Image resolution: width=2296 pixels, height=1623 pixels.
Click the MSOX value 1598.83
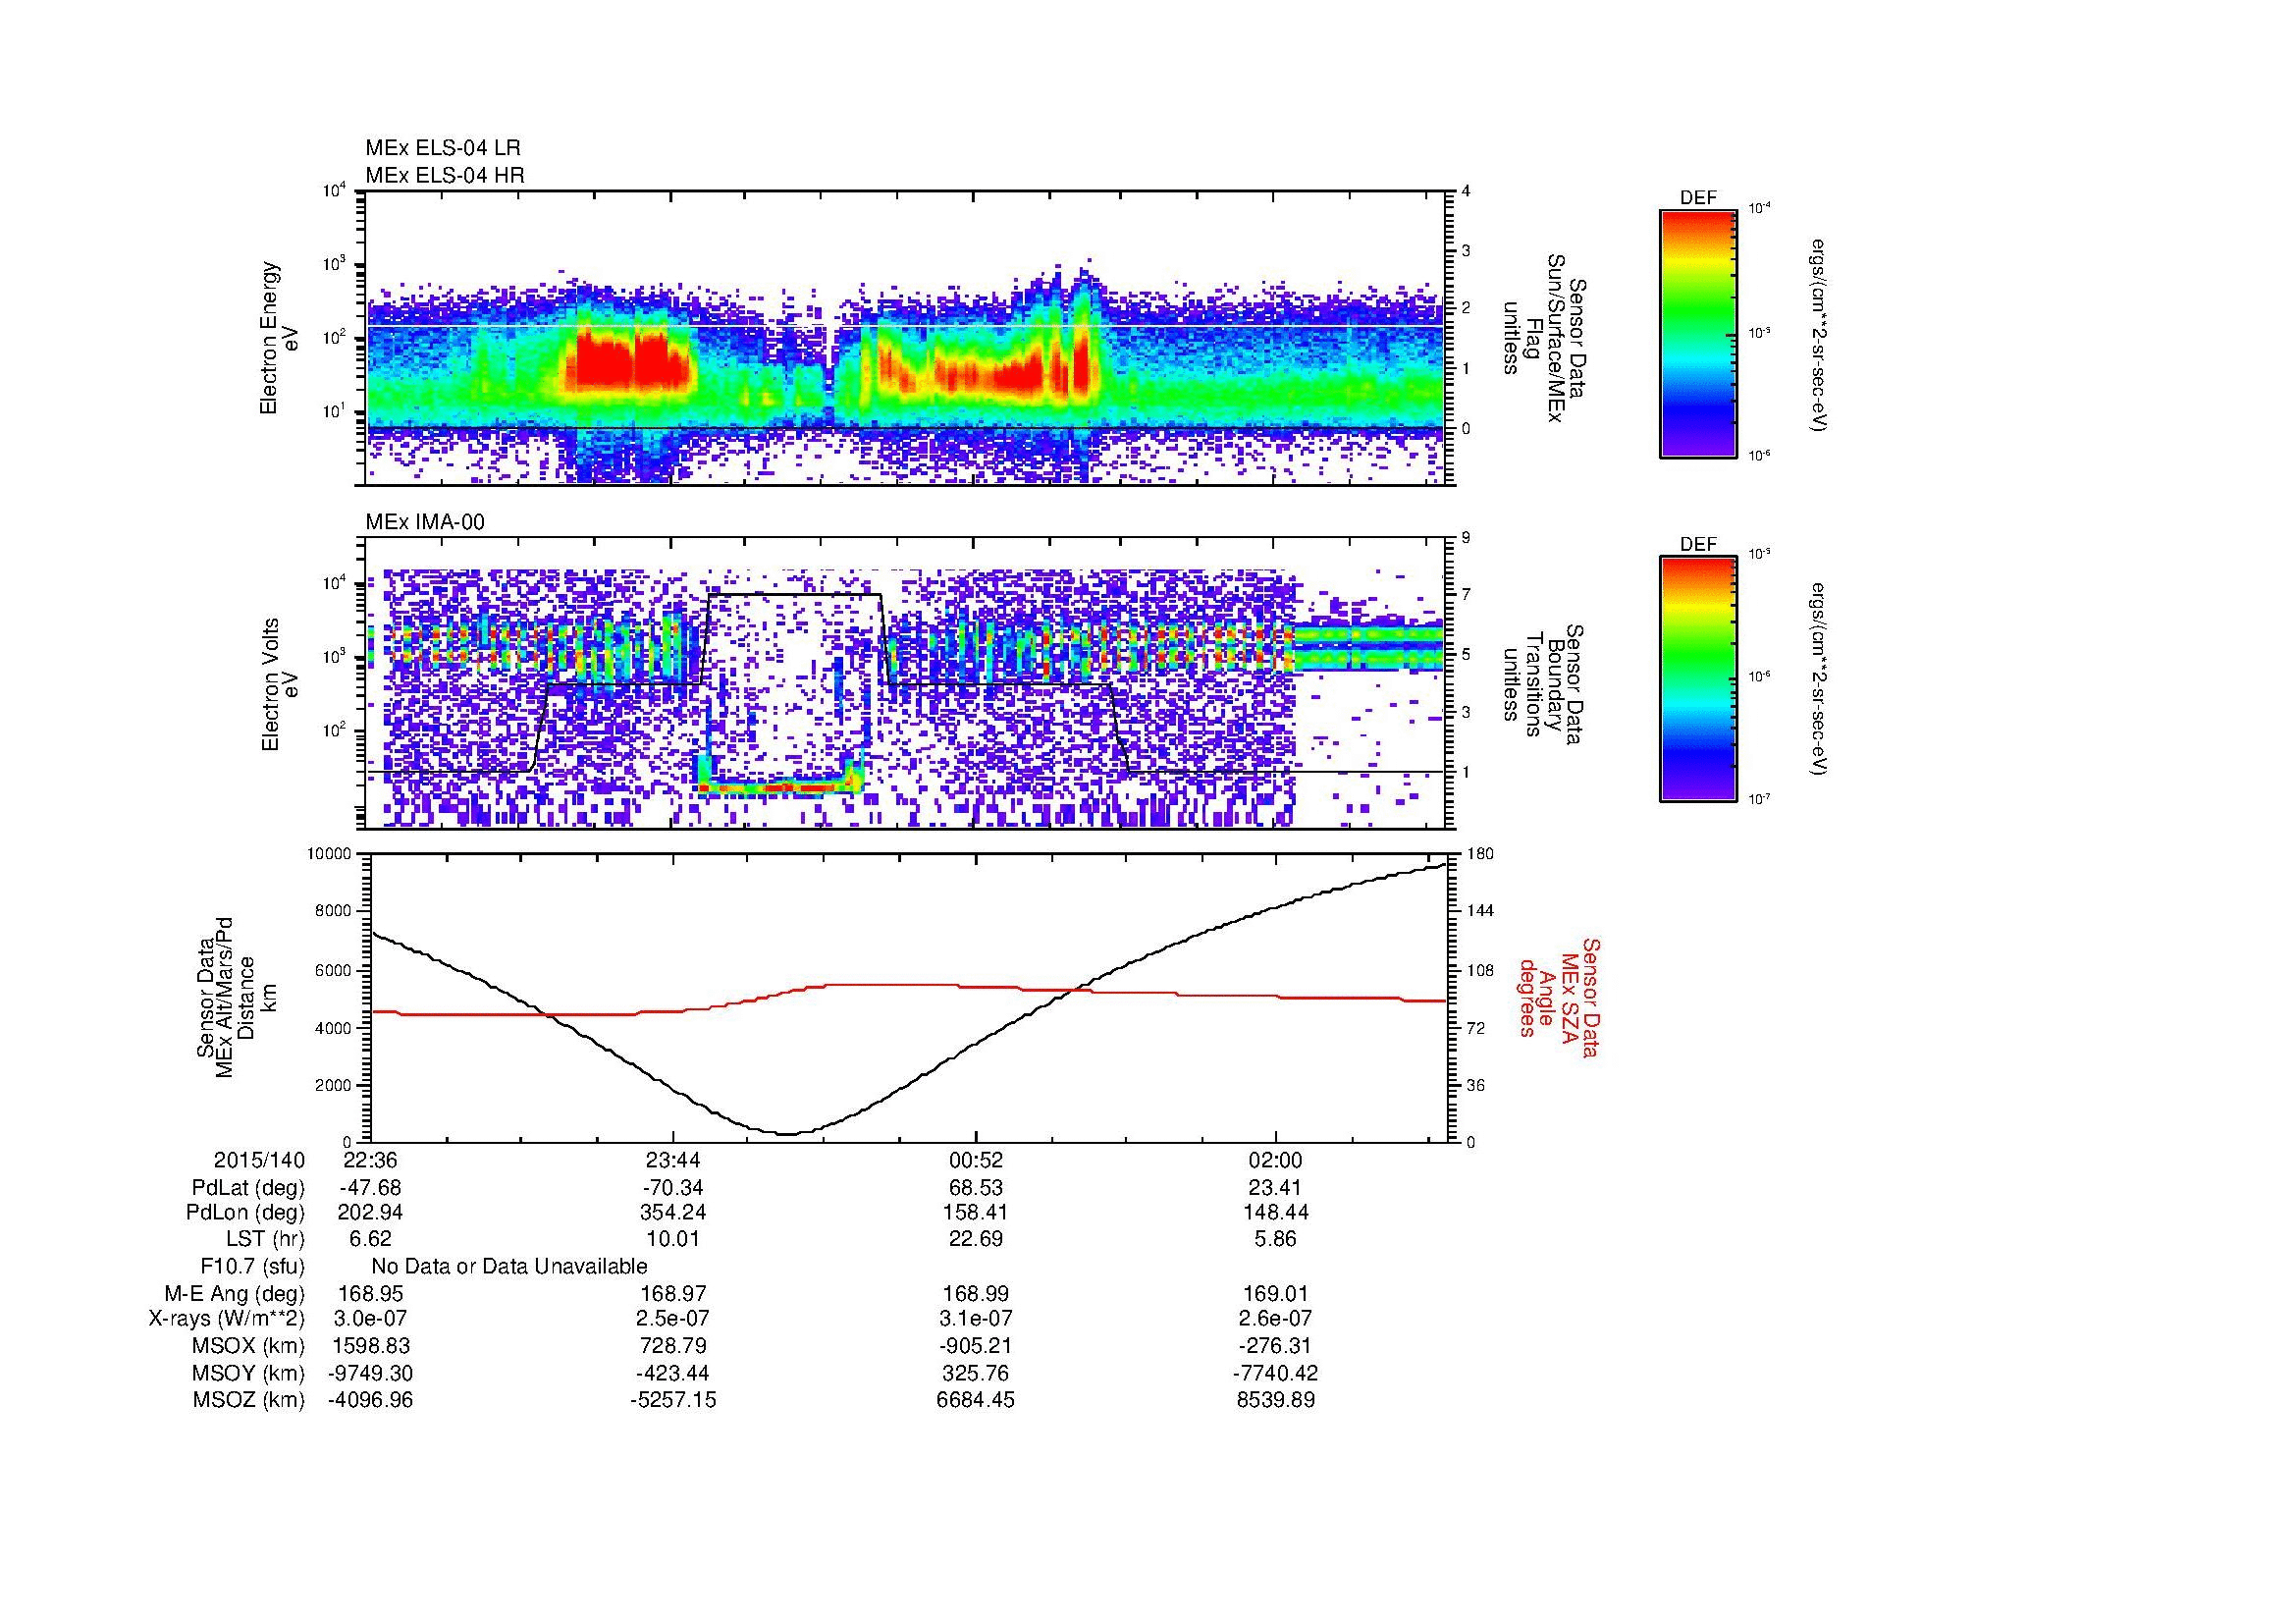pos(371,1347)
